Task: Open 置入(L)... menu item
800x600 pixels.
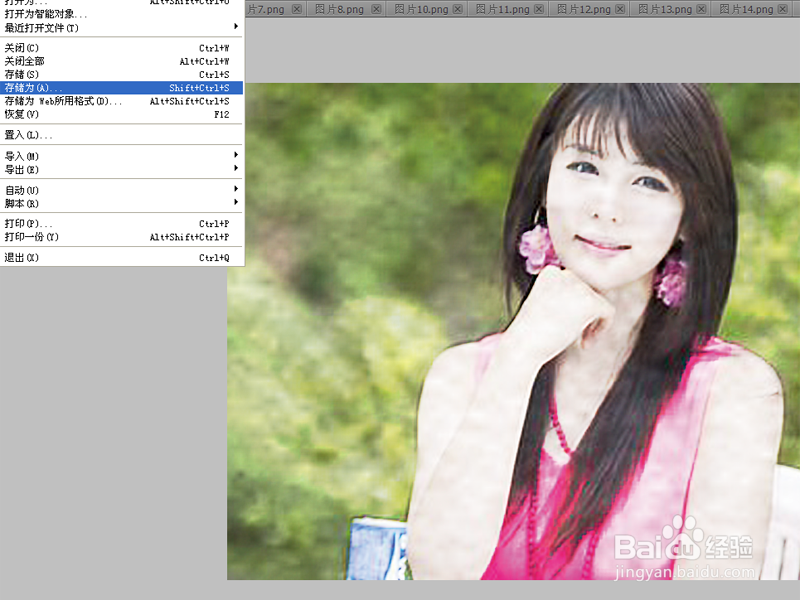Action: [121, 135]
